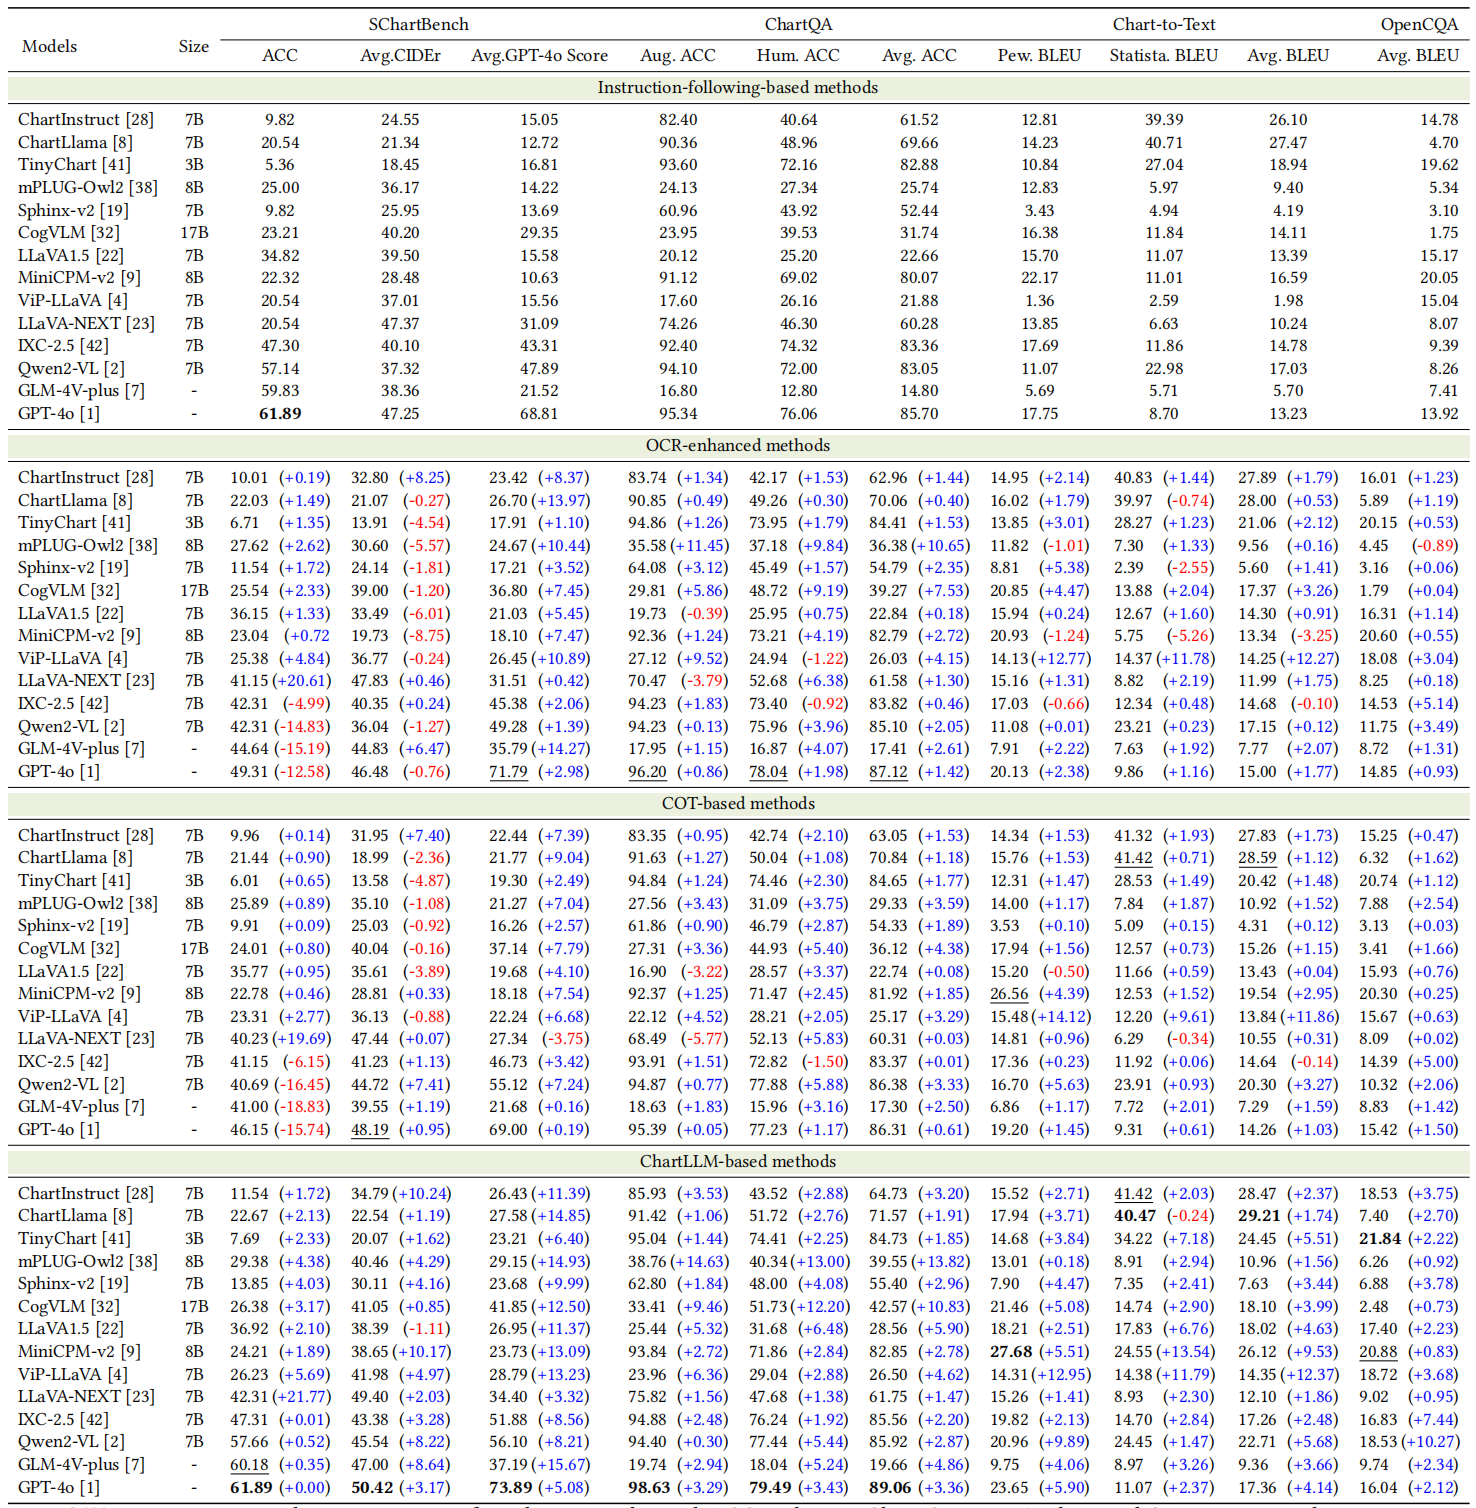This screenshot has width=1476, height=1508.
Task: Click the ChartLLM-based methods section header
Action: [x=738, y=1161]
